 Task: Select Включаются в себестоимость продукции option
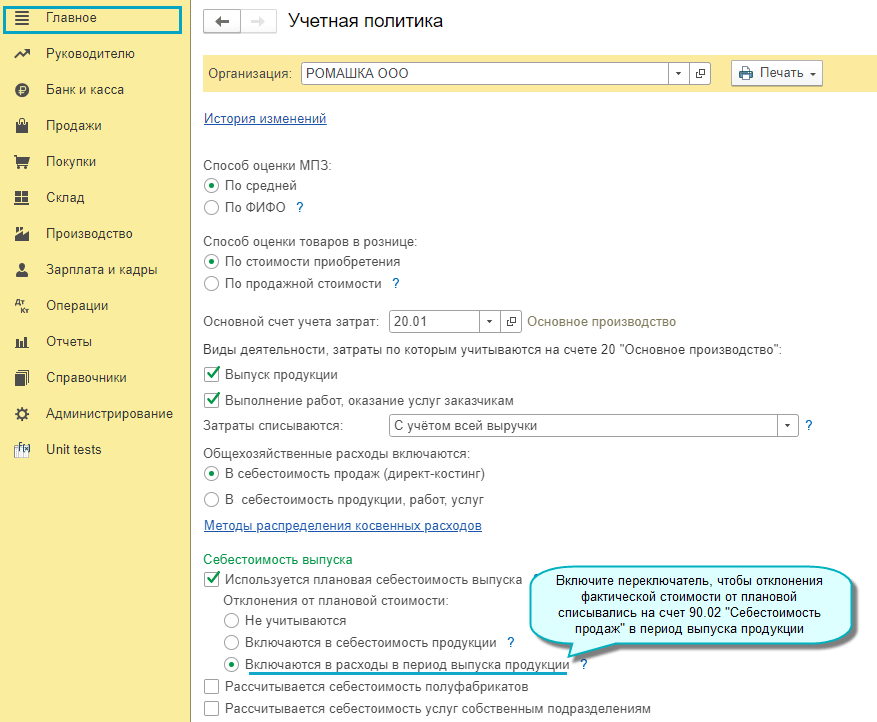232,643
